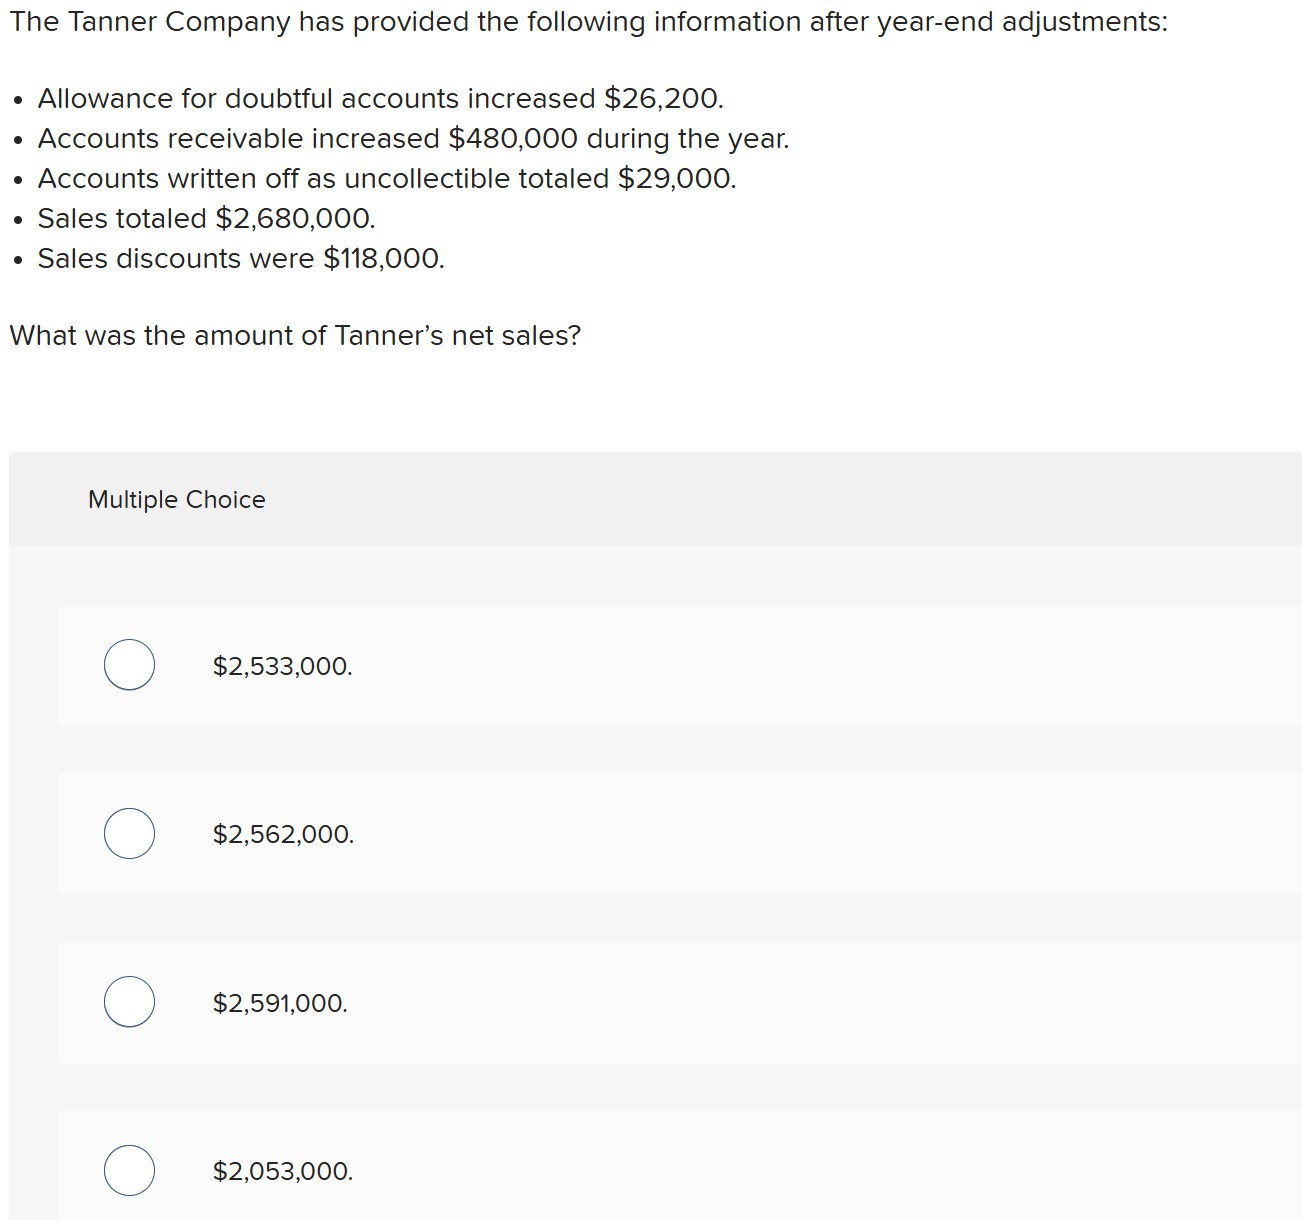Click the bullet about accounts receivable increase
This screenshot has width=1302, height=1220.
pos(413,138)
